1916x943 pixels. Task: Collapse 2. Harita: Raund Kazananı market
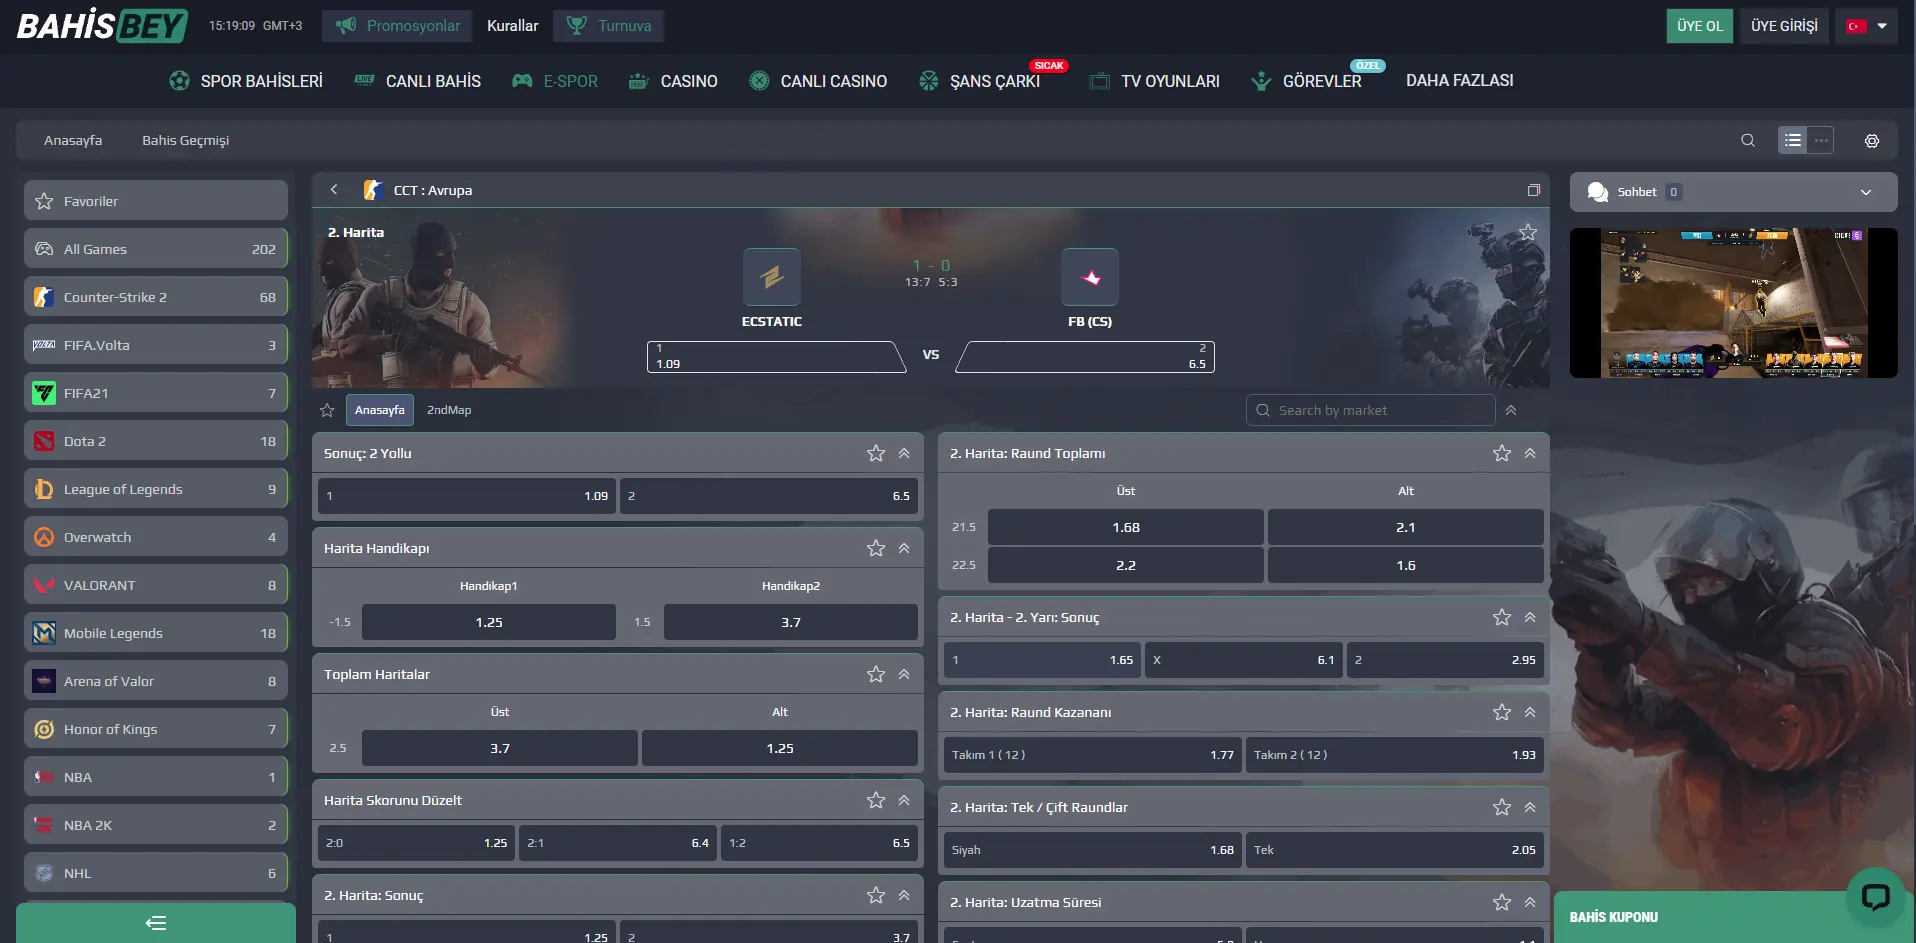1530,712
